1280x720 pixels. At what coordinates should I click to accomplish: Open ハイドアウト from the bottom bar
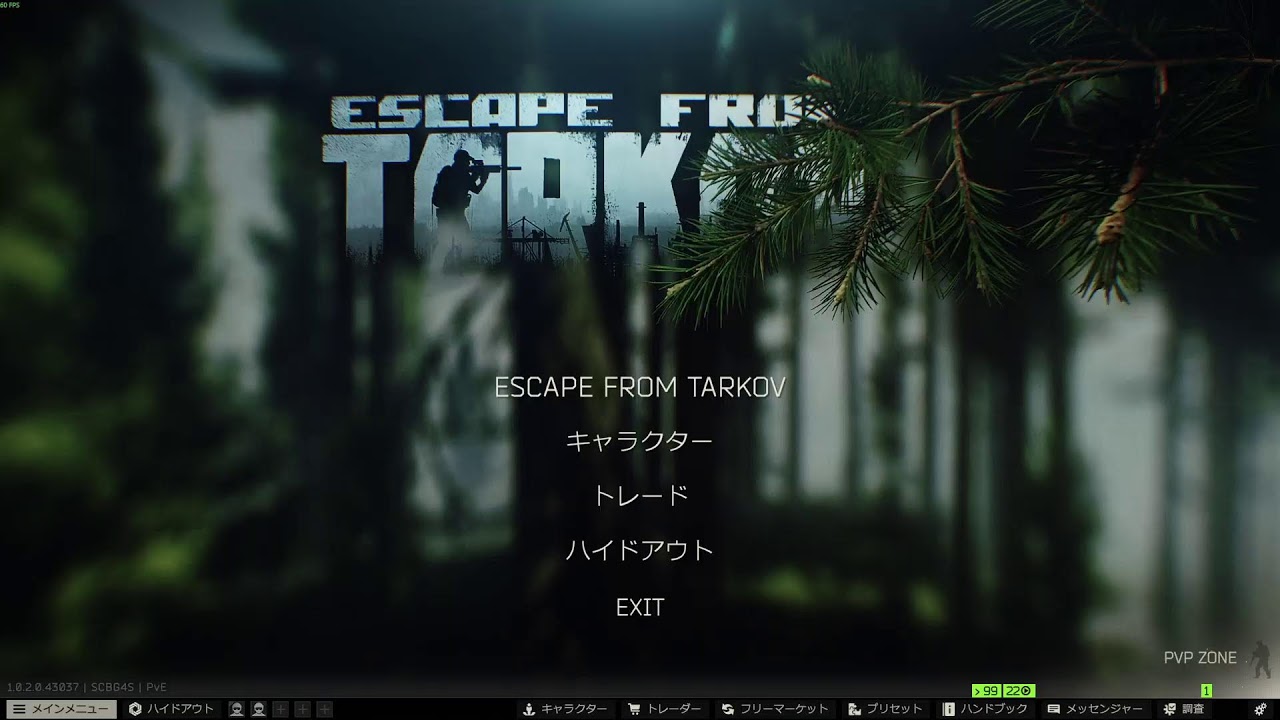click(171, 709)
